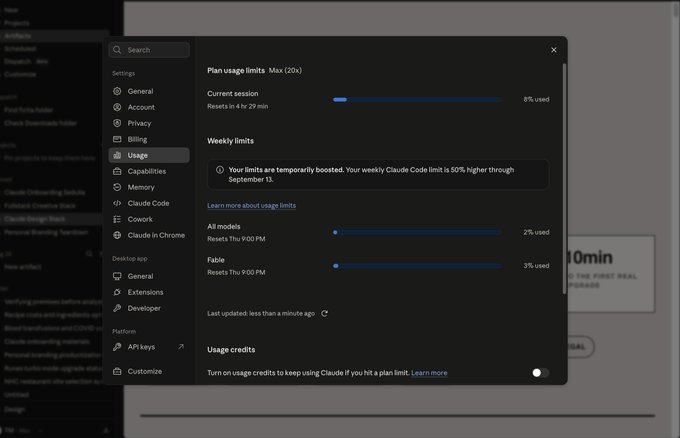This screenshot has width=680, height=438.
Task: Click the Account person icon
Action: [117, 107]
